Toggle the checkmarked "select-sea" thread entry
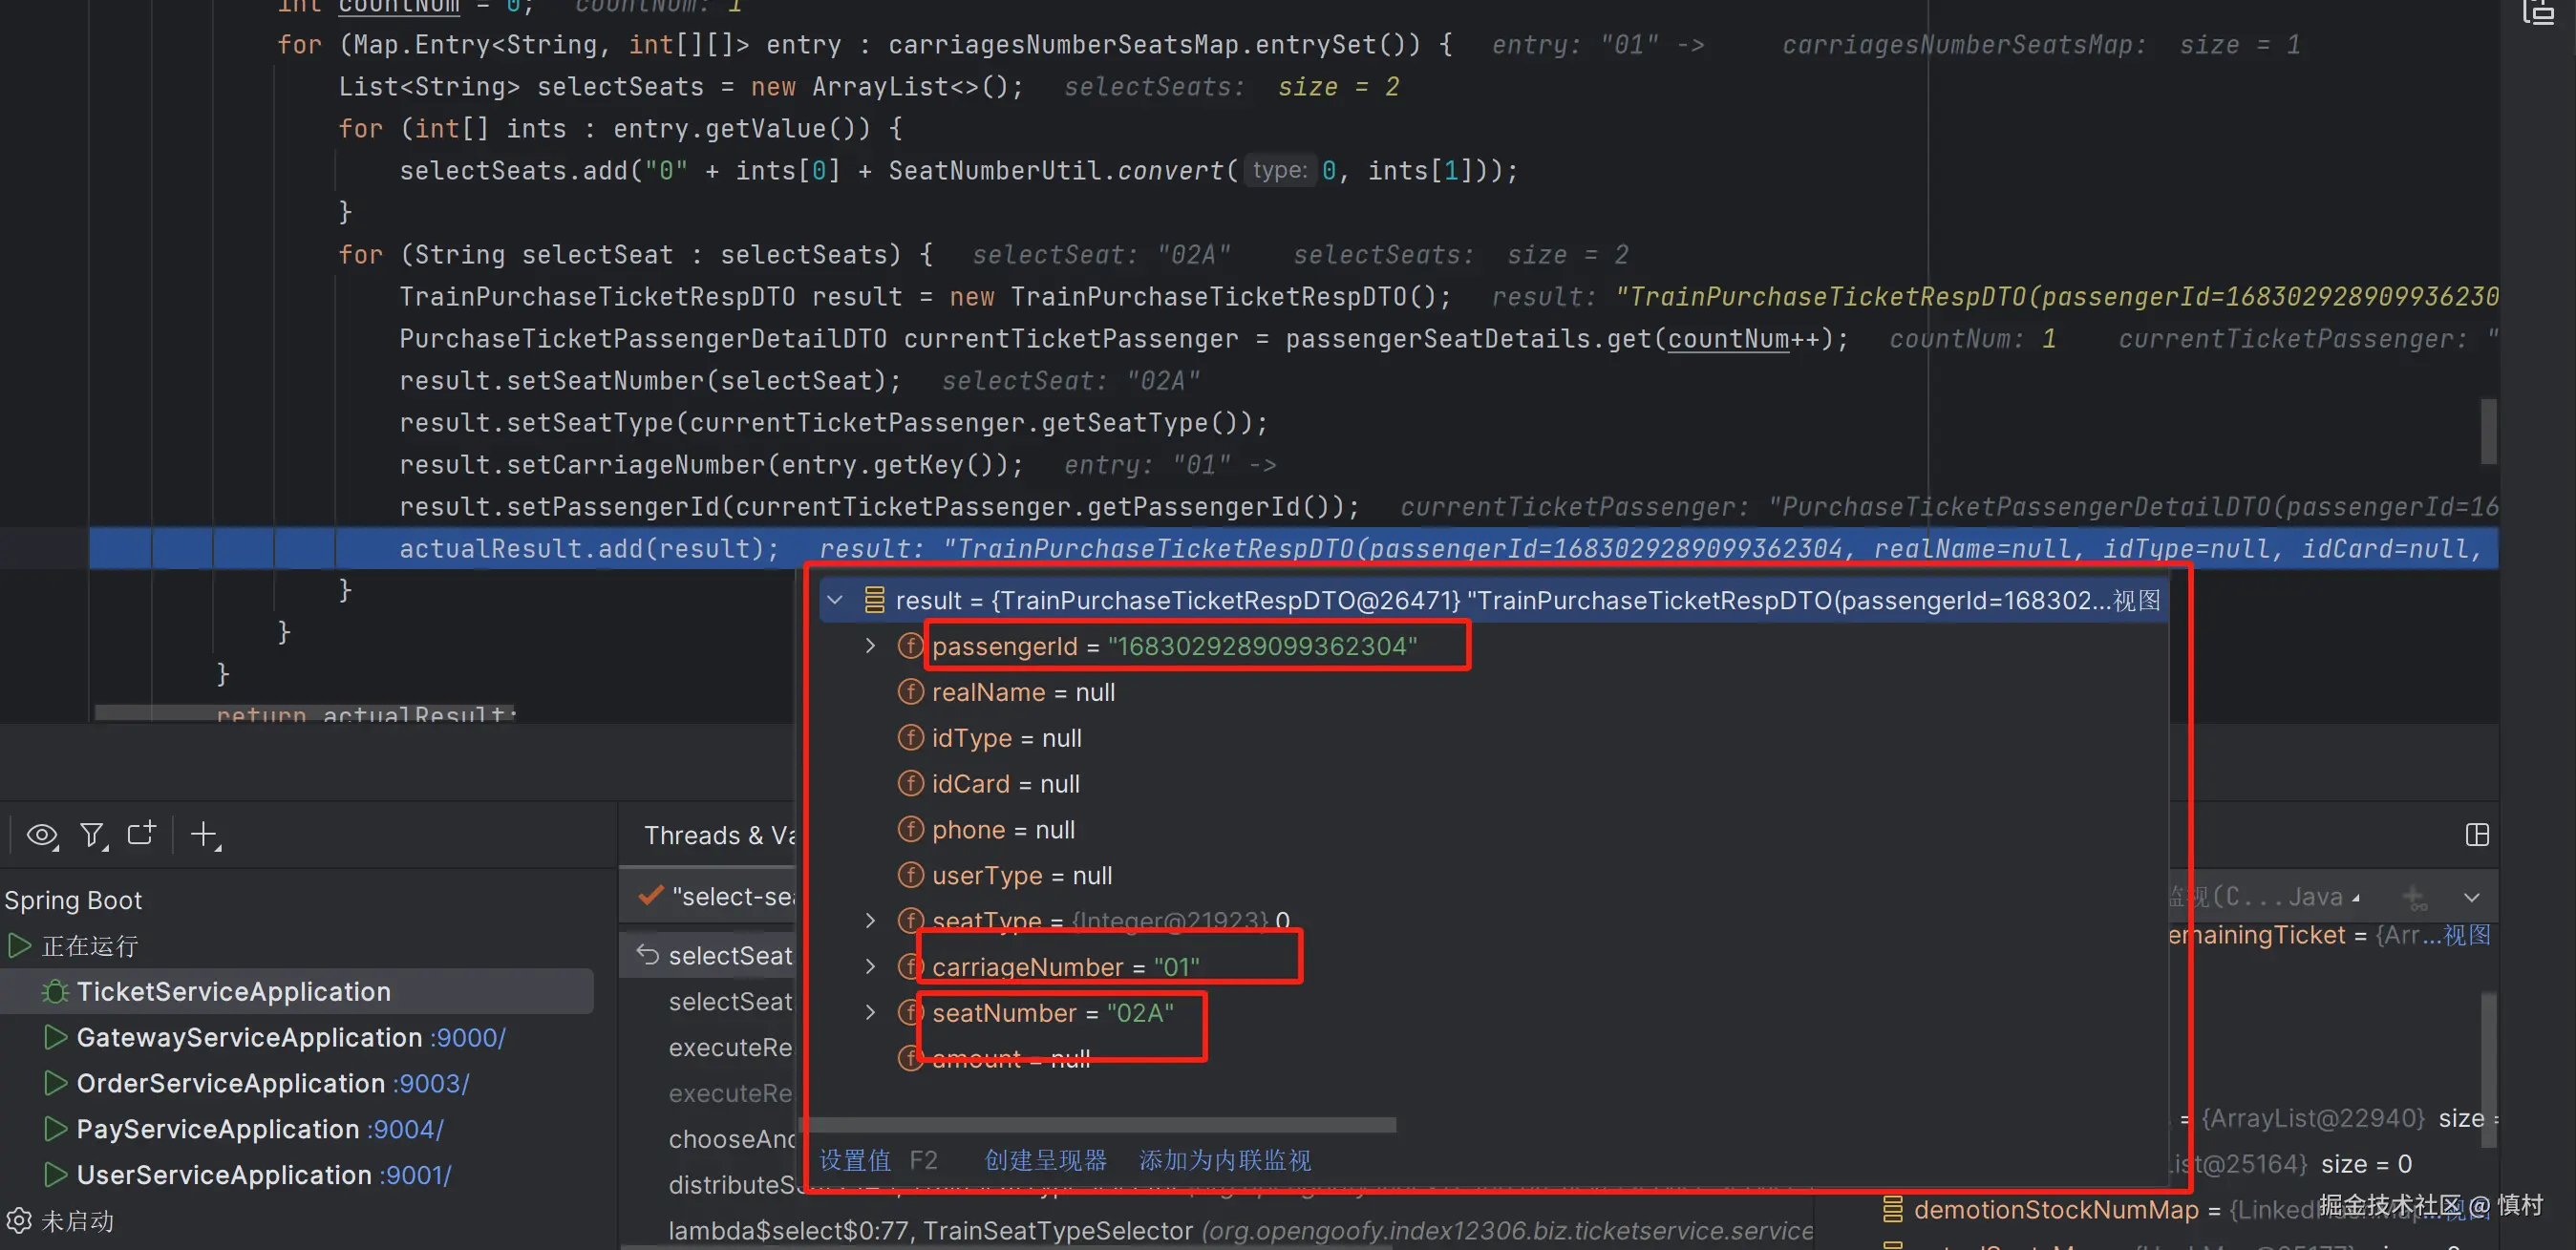 pyautogui.click(x=720, y=896)
